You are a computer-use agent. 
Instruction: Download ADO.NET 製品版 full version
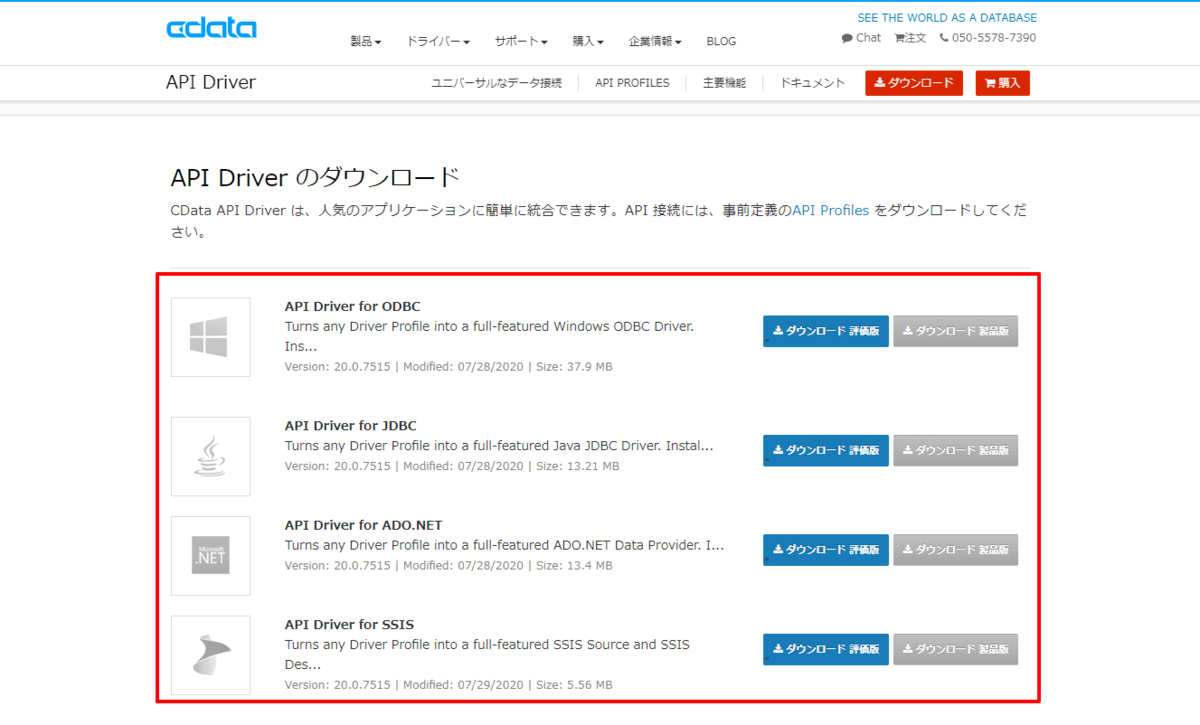click(x=956, y=550)
